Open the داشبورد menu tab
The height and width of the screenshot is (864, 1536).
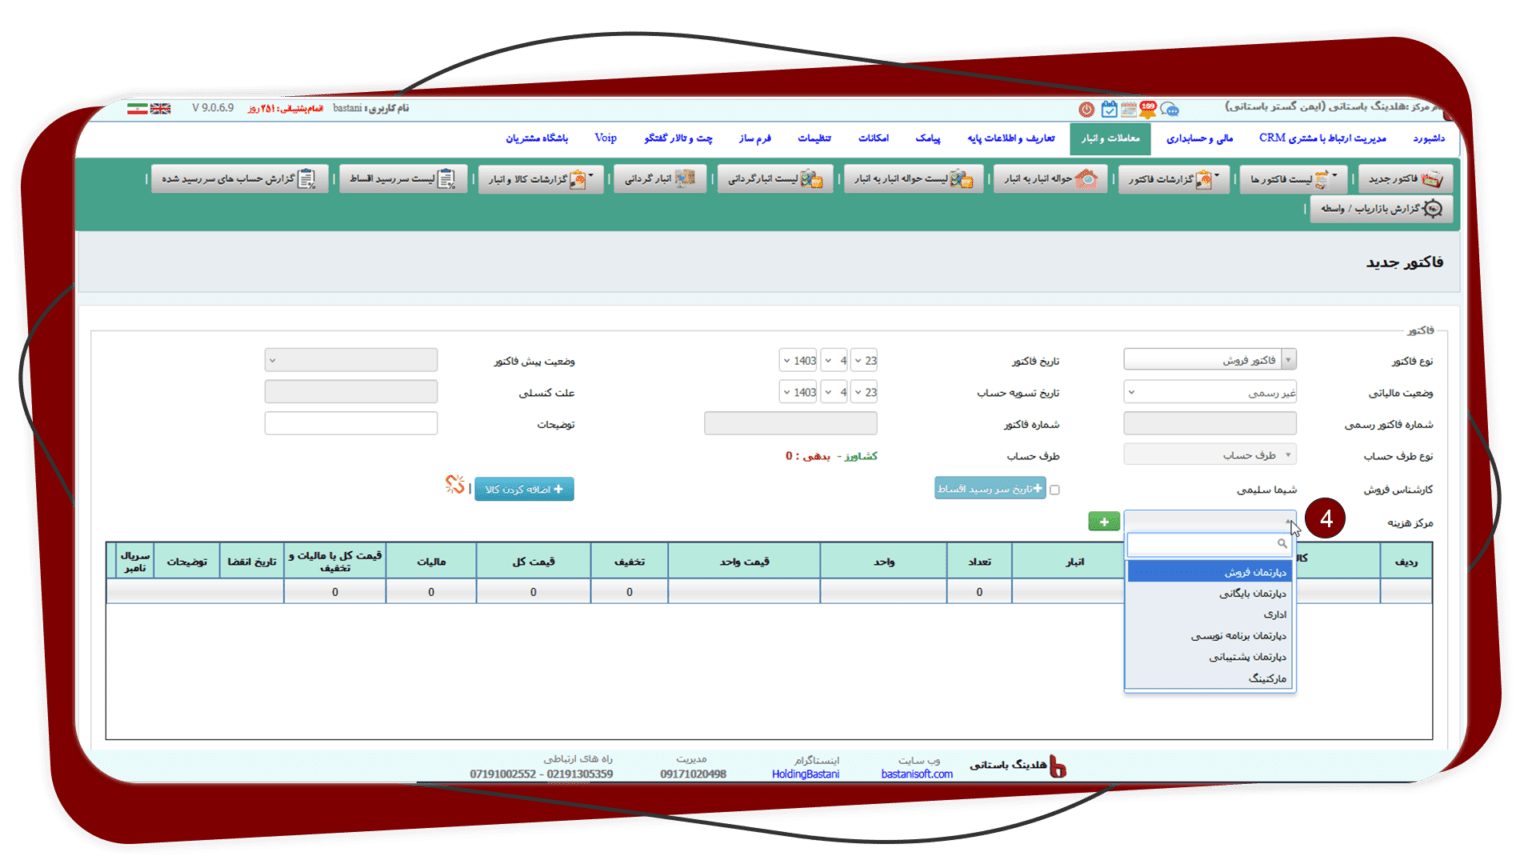[x=1428, y=139]
